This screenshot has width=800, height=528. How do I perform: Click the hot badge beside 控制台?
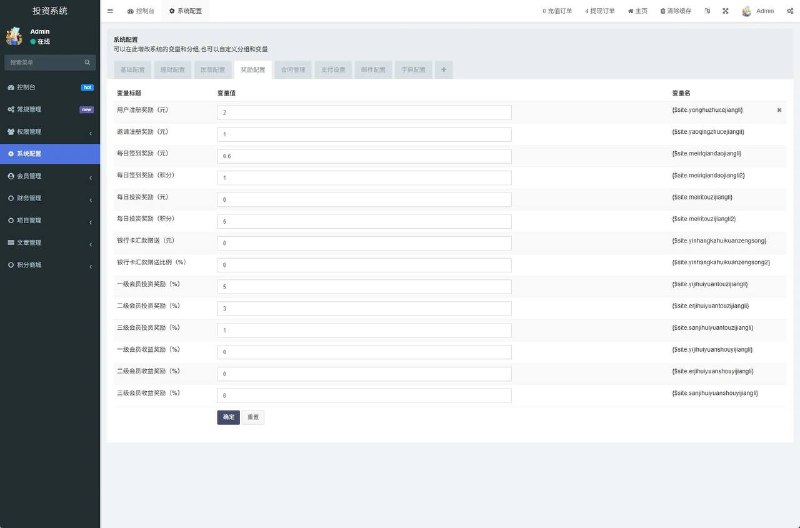87,87
